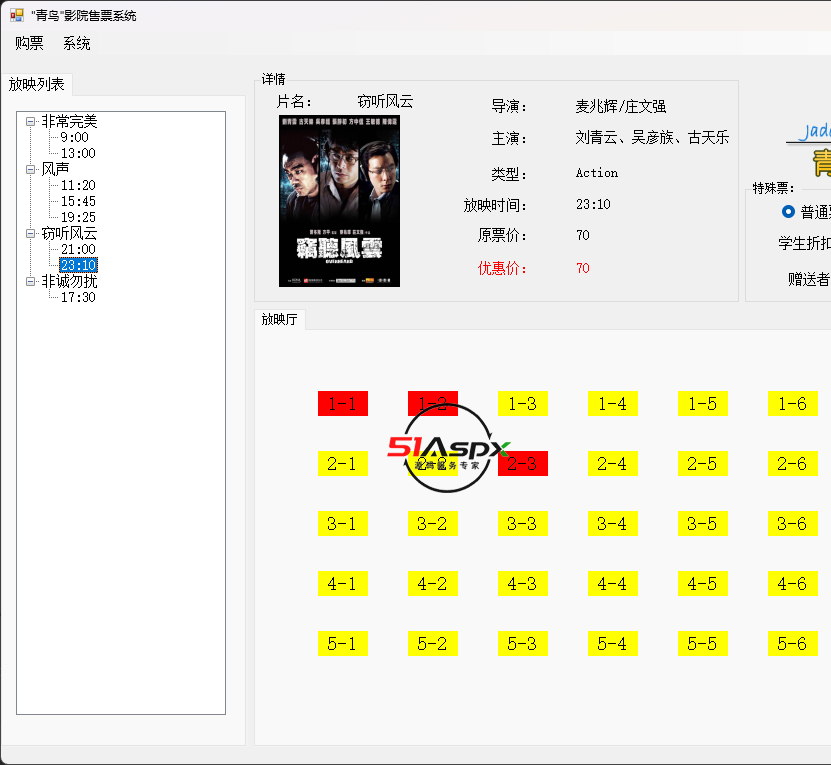Collapse the 非常完美 movie node

point(30,121)
